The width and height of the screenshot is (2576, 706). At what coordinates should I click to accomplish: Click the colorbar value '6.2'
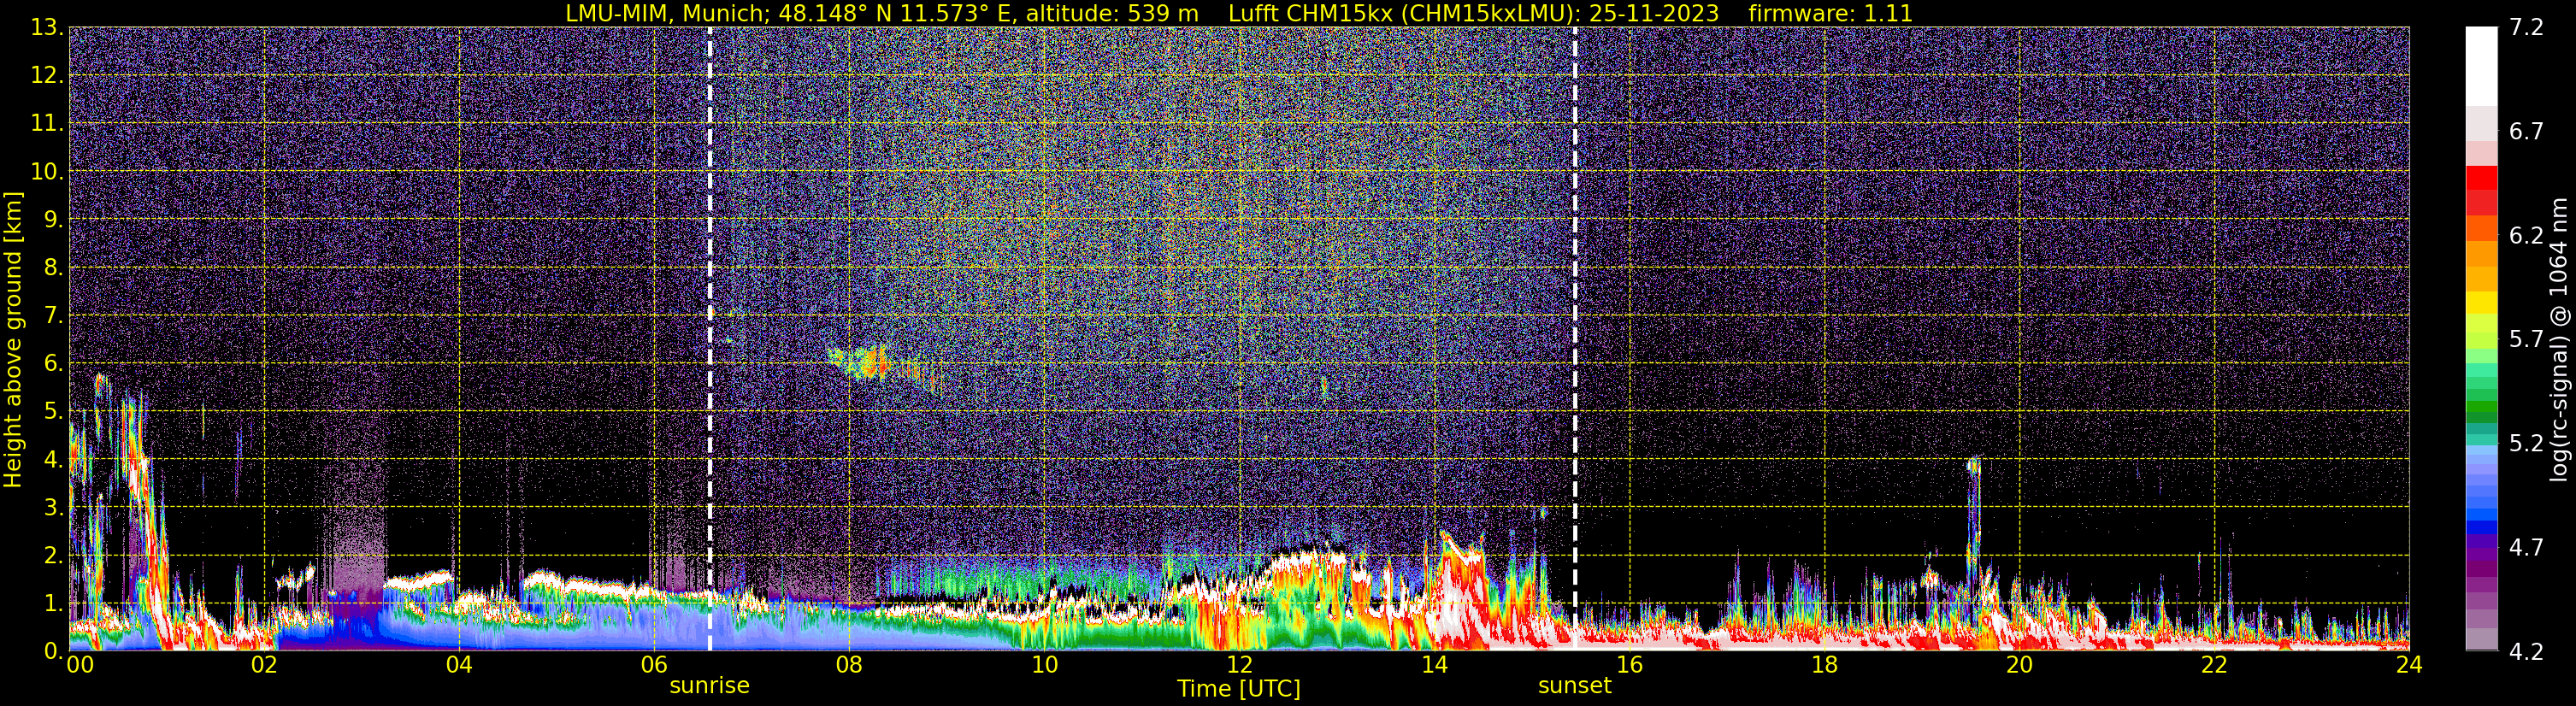(2526, 235)
